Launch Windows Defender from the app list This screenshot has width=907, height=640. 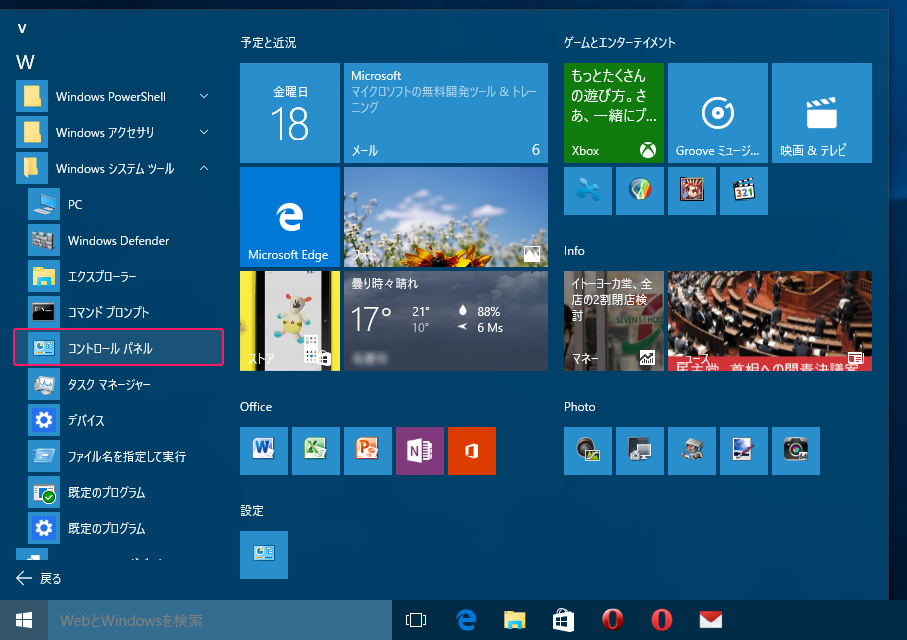click(119, 240)
